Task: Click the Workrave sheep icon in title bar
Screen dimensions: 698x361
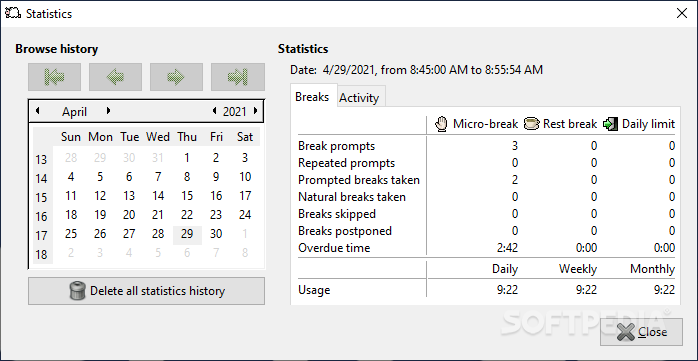Action: click(13, 13)
